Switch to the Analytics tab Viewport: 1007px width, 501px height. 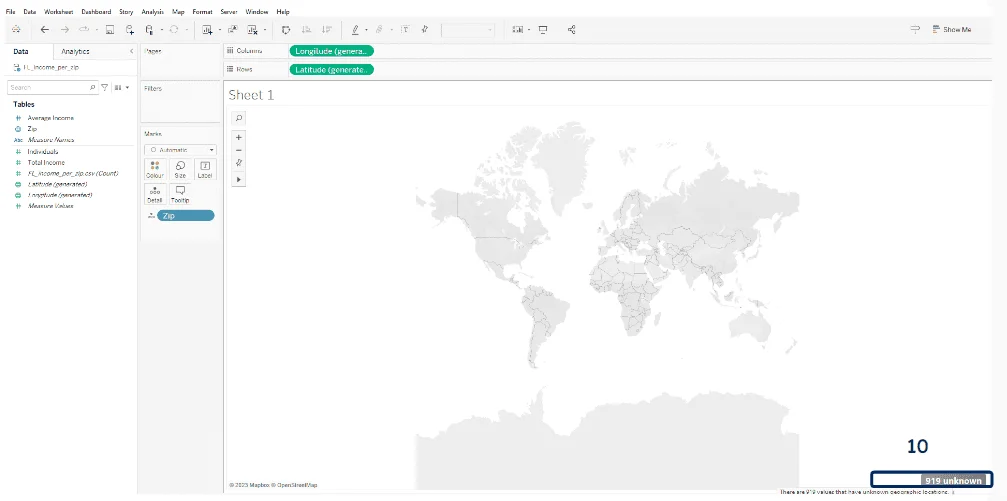tap(75, 51)
